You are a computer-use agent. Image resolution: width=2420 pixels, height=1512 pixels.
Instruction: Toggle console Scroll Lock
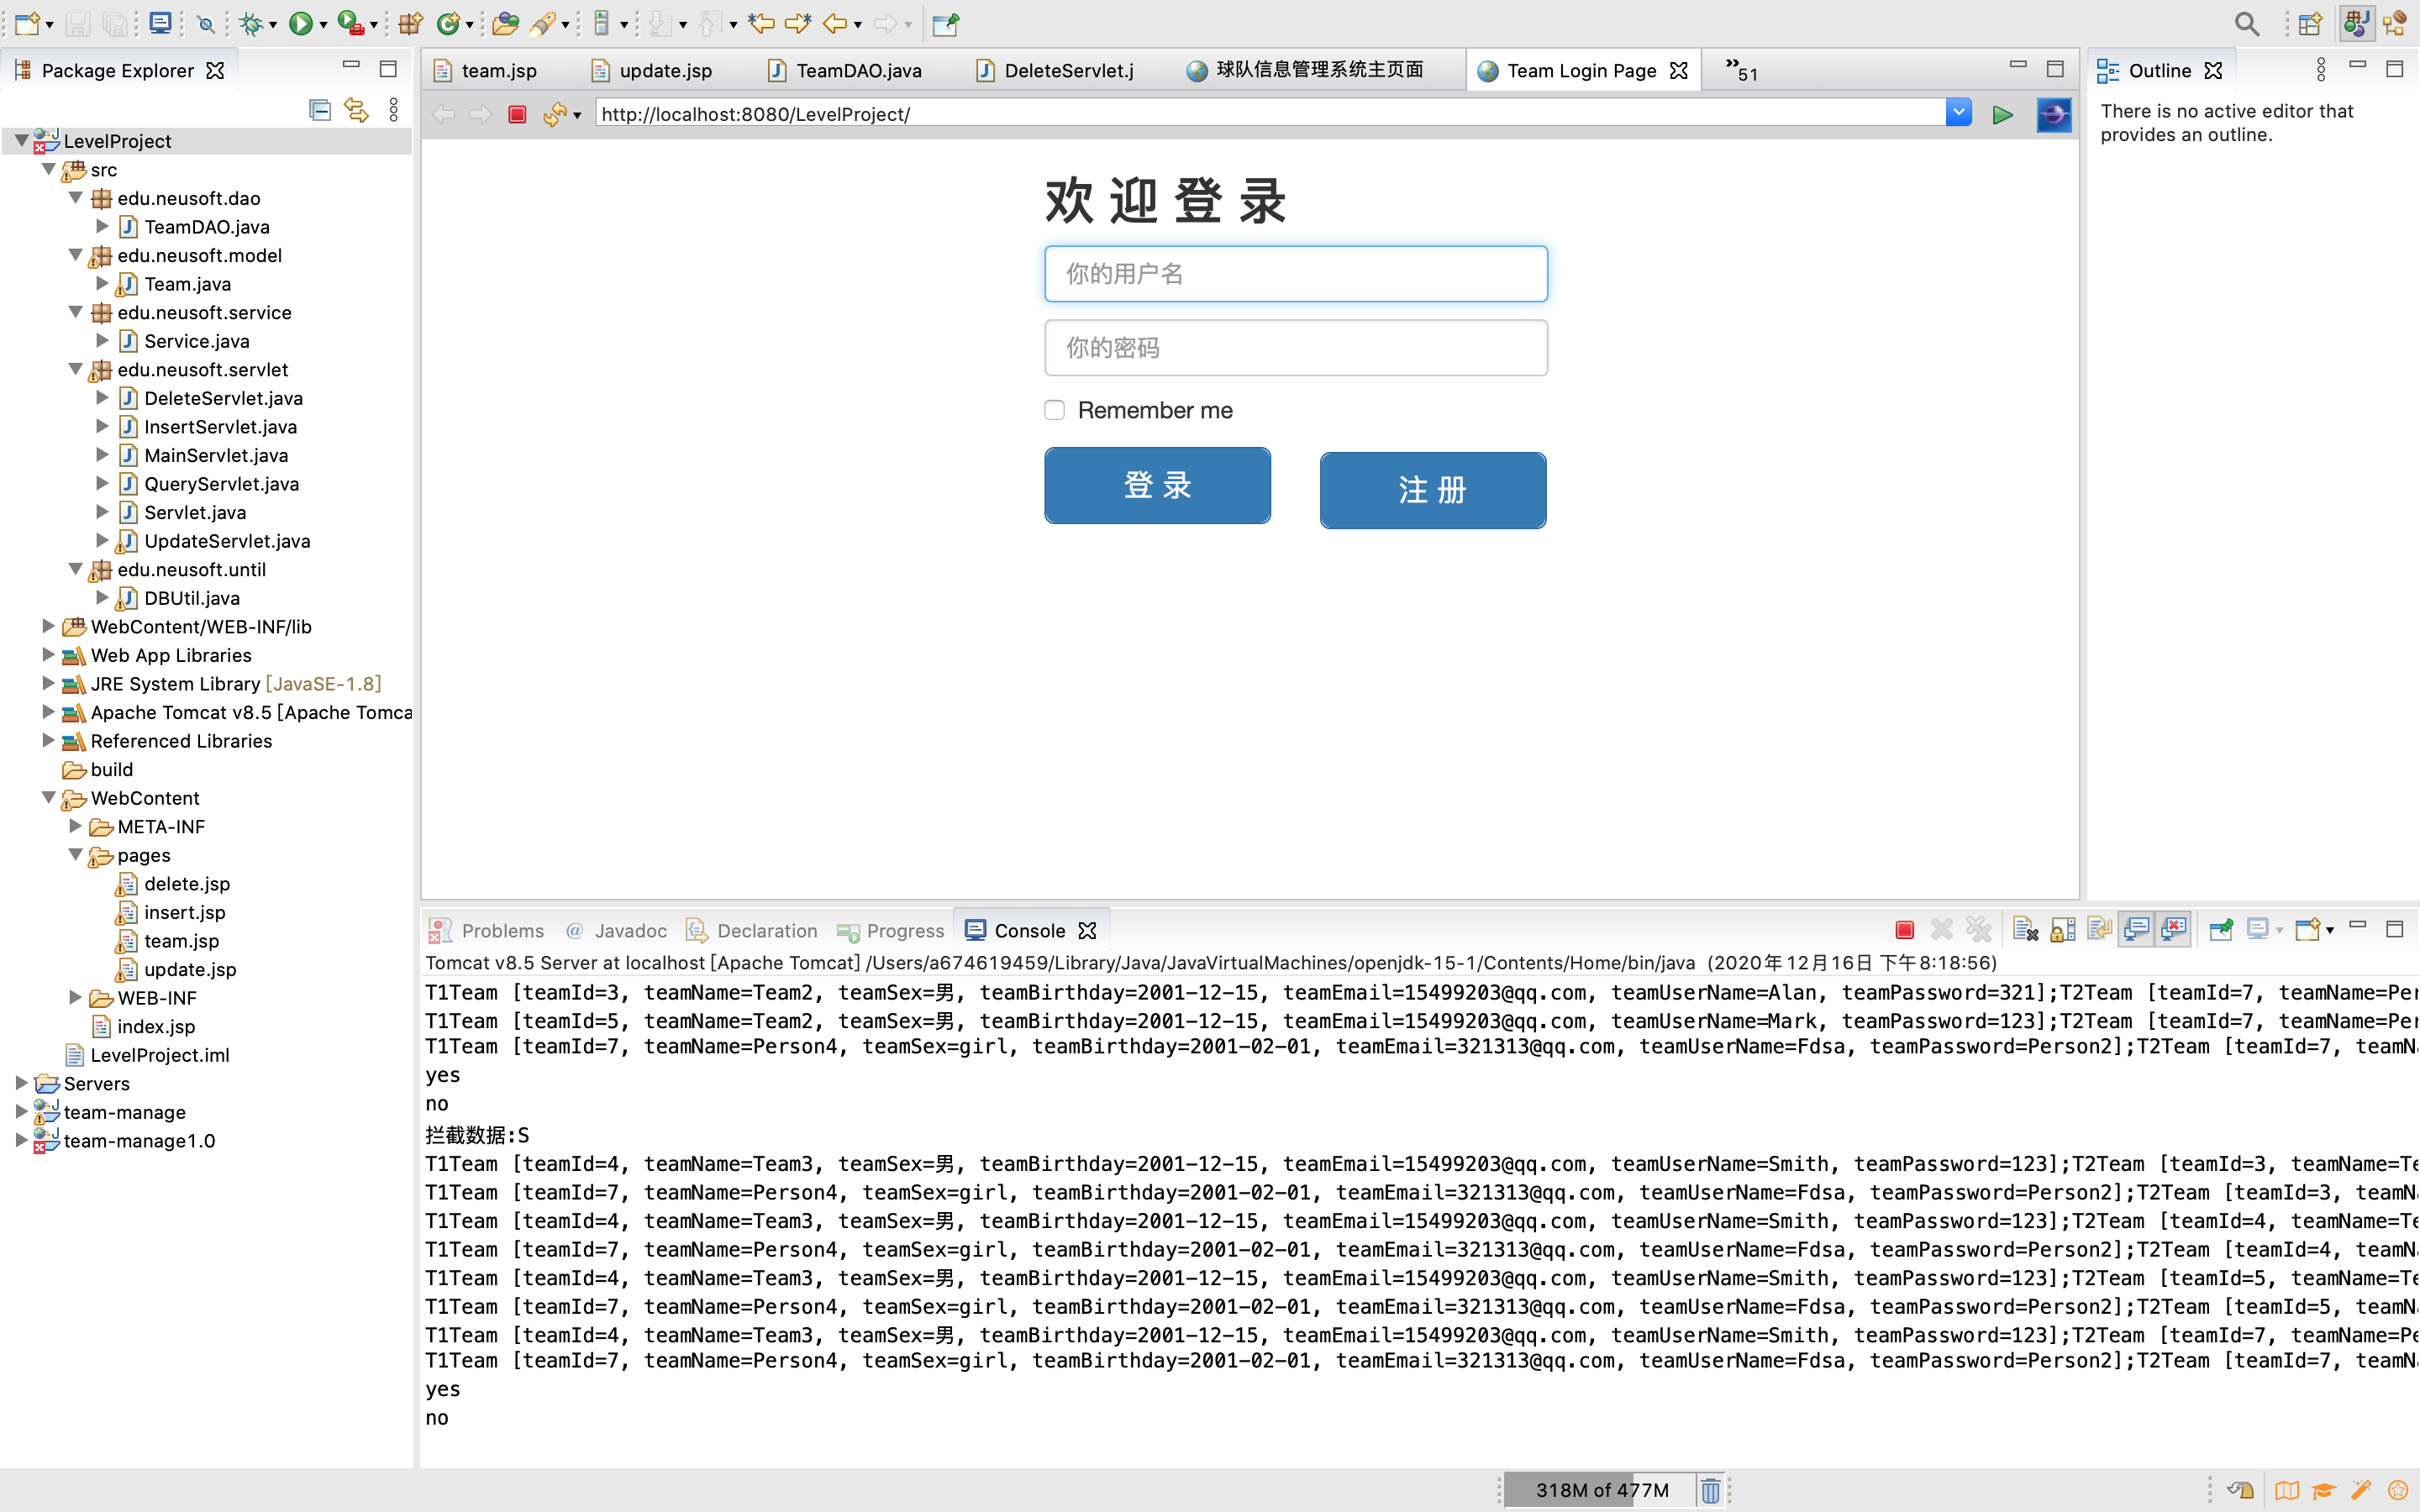[x=2062, y=930]
